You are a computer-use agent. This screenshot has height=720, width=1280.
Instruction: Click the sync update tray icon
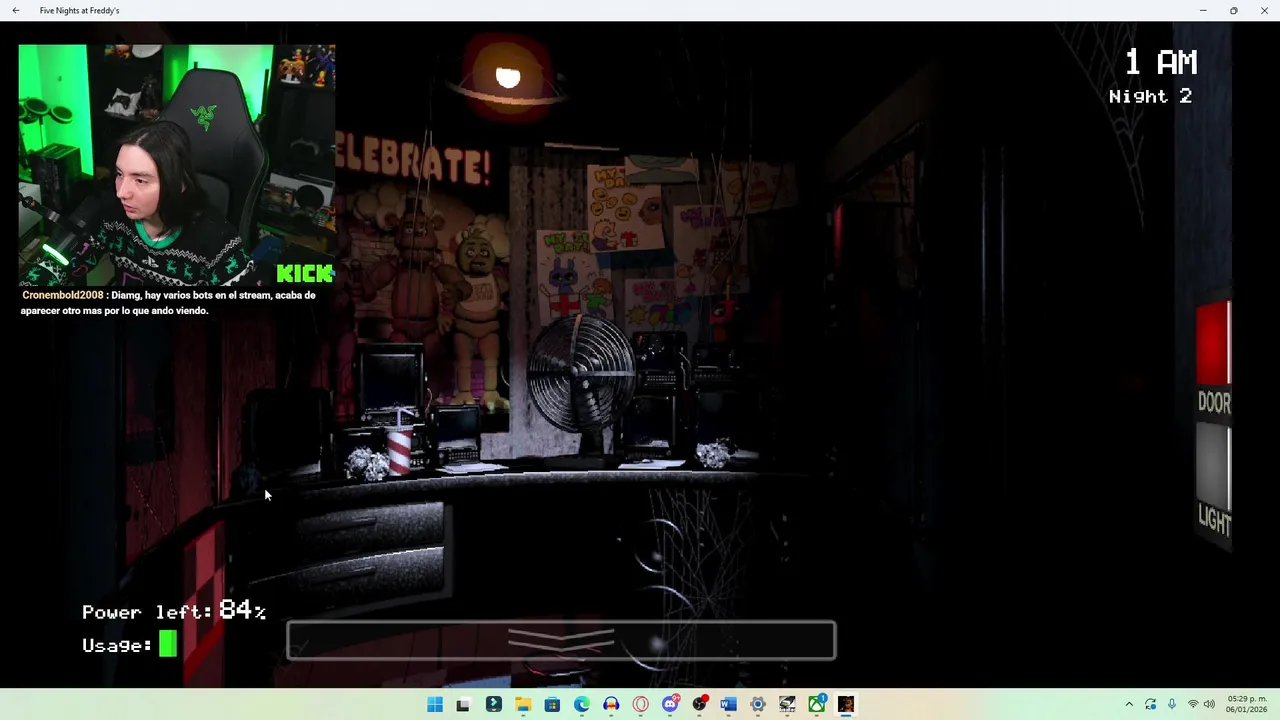click(x=1151, y=705)
